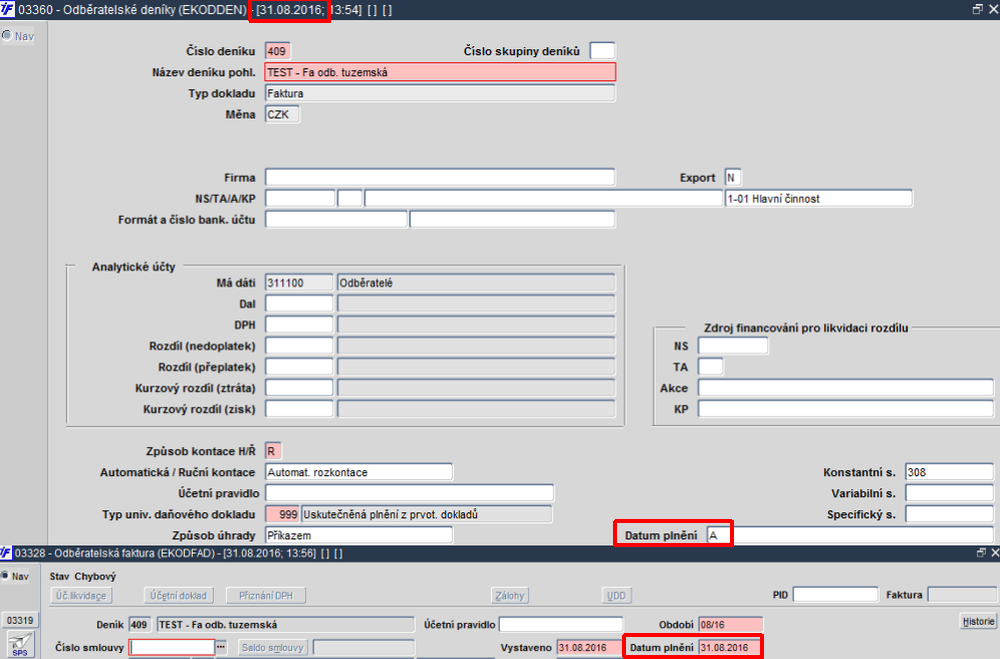Click the Má dáti account field 311100
Viewport: 1000px width, 659px height.
coord(299,283)
